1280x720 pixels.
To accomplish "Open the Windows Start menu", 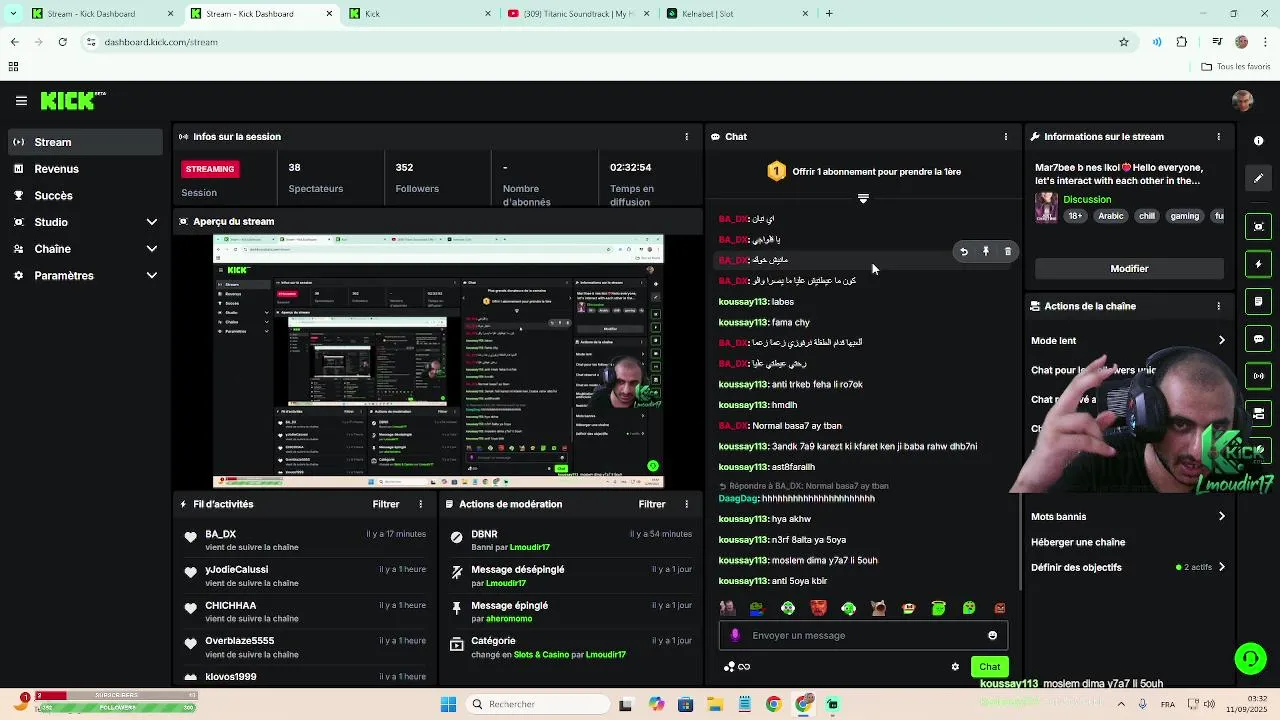I will tap(448, 705).
